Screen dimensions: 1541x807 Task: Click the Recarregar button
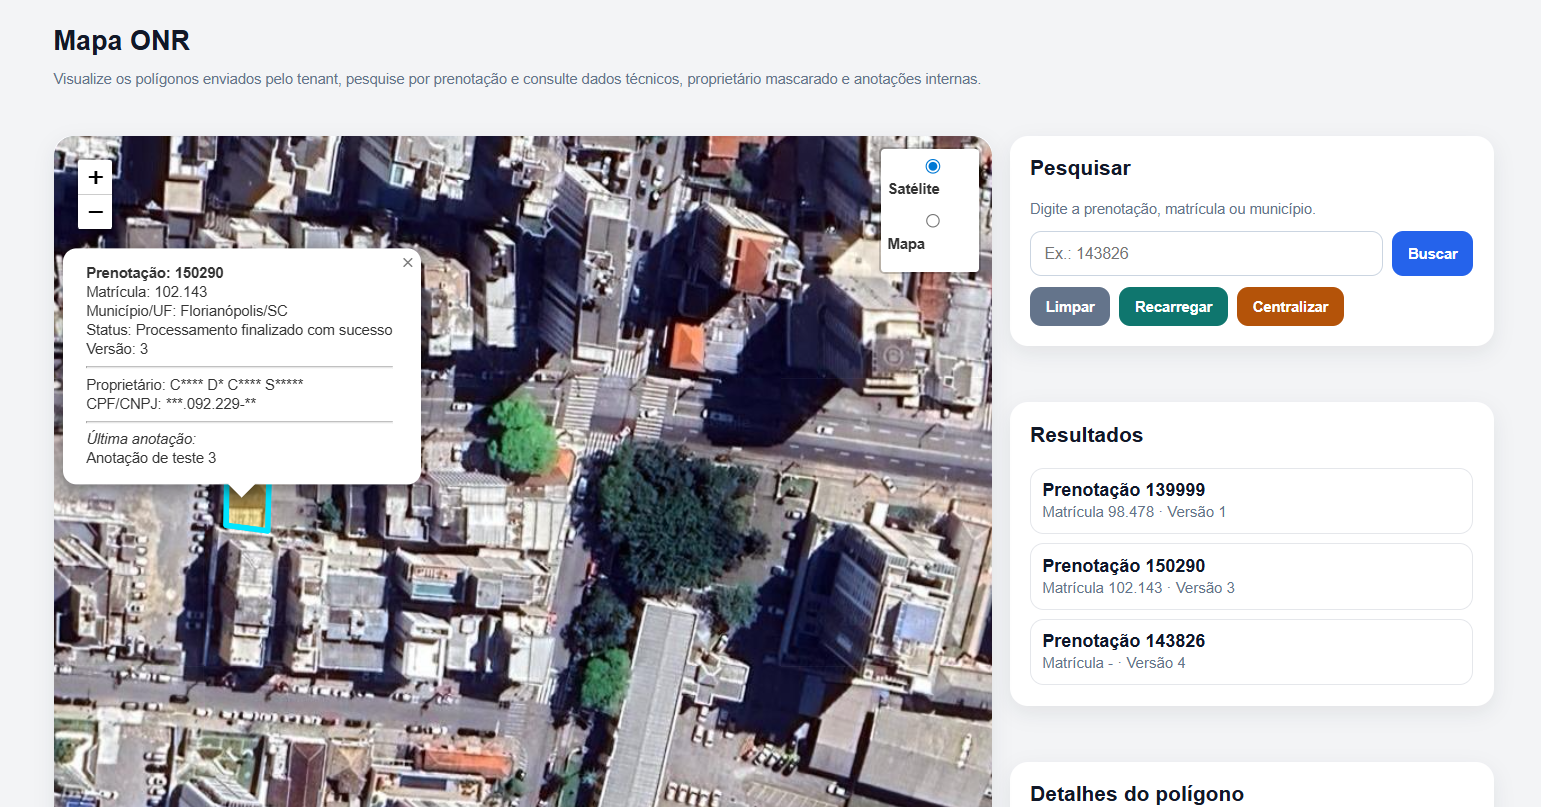(x=1173, y=307)
